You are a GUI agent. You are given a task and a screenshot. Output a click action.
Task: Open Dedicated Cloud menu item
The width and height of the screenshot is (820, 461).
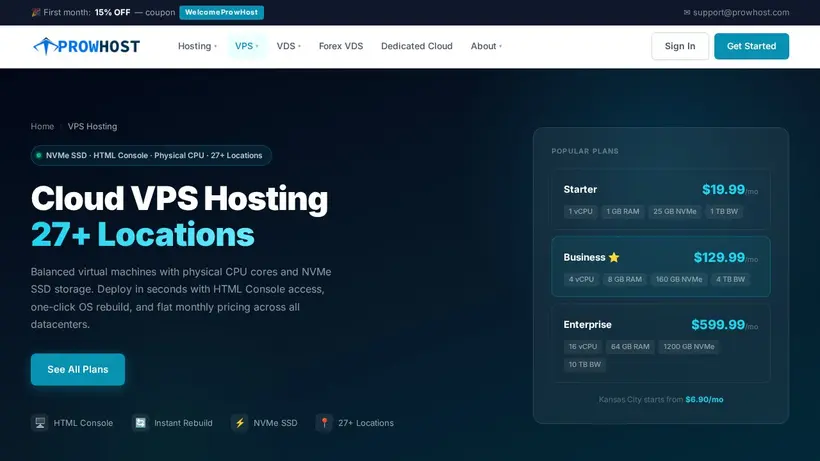pos(417,46)
